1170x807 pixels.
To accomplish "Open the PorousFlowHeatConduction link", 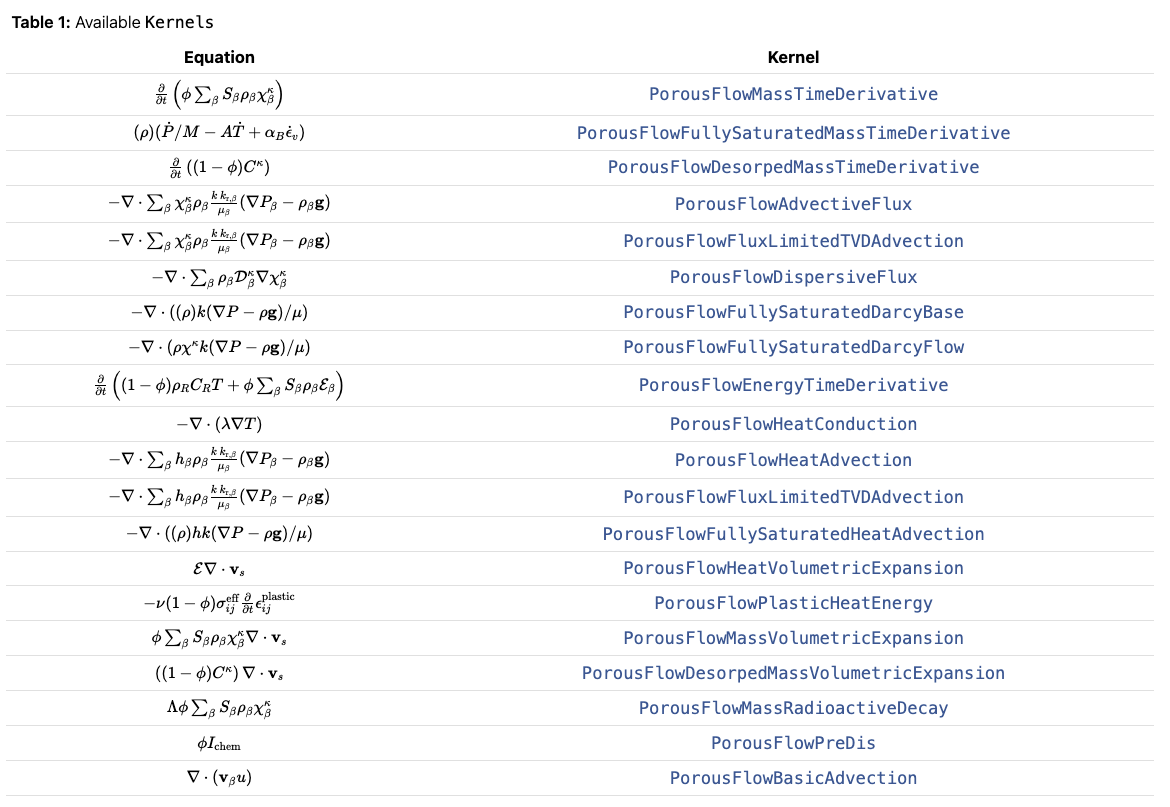I will pyautogui.click(x=793, y=424).
